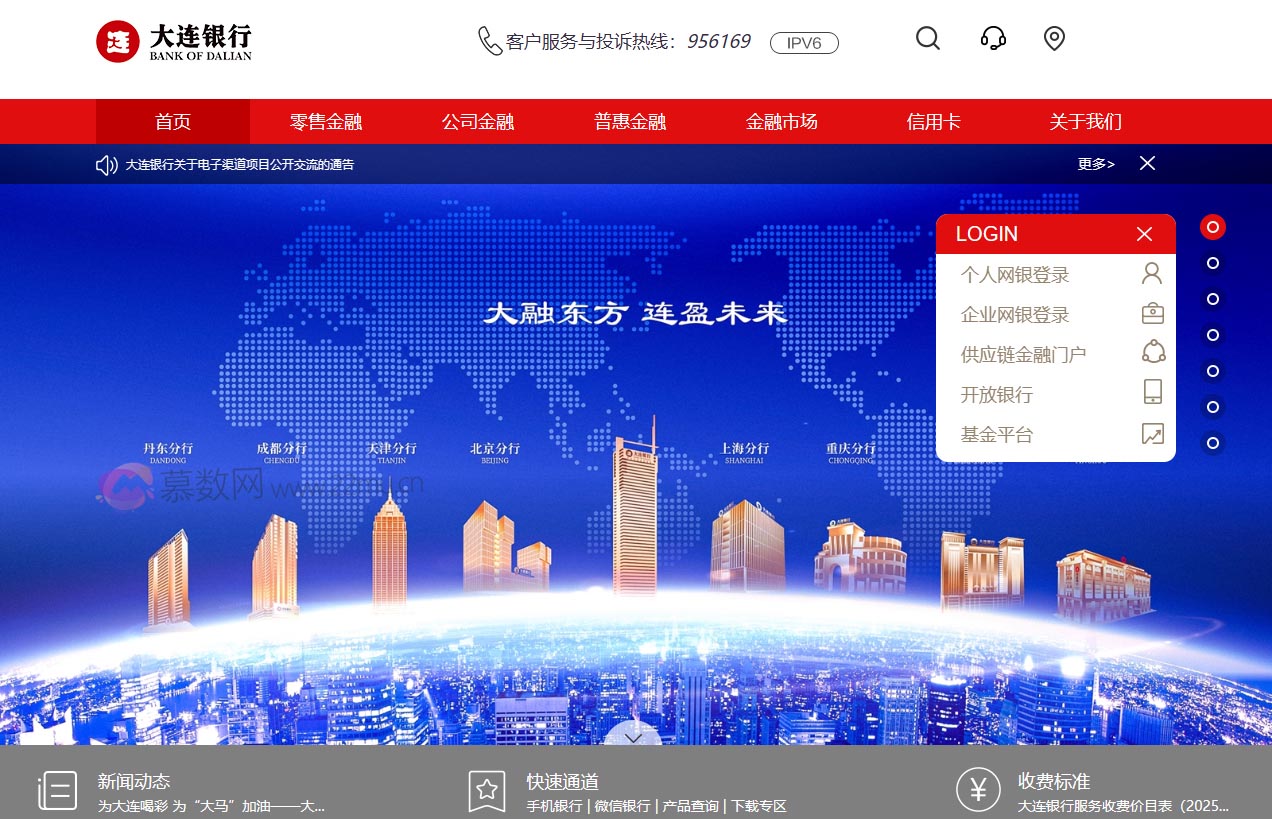Close the LOGIN panel
Image resolution: width=1272 pixels, height=819 pixels.
(1144, 233)
